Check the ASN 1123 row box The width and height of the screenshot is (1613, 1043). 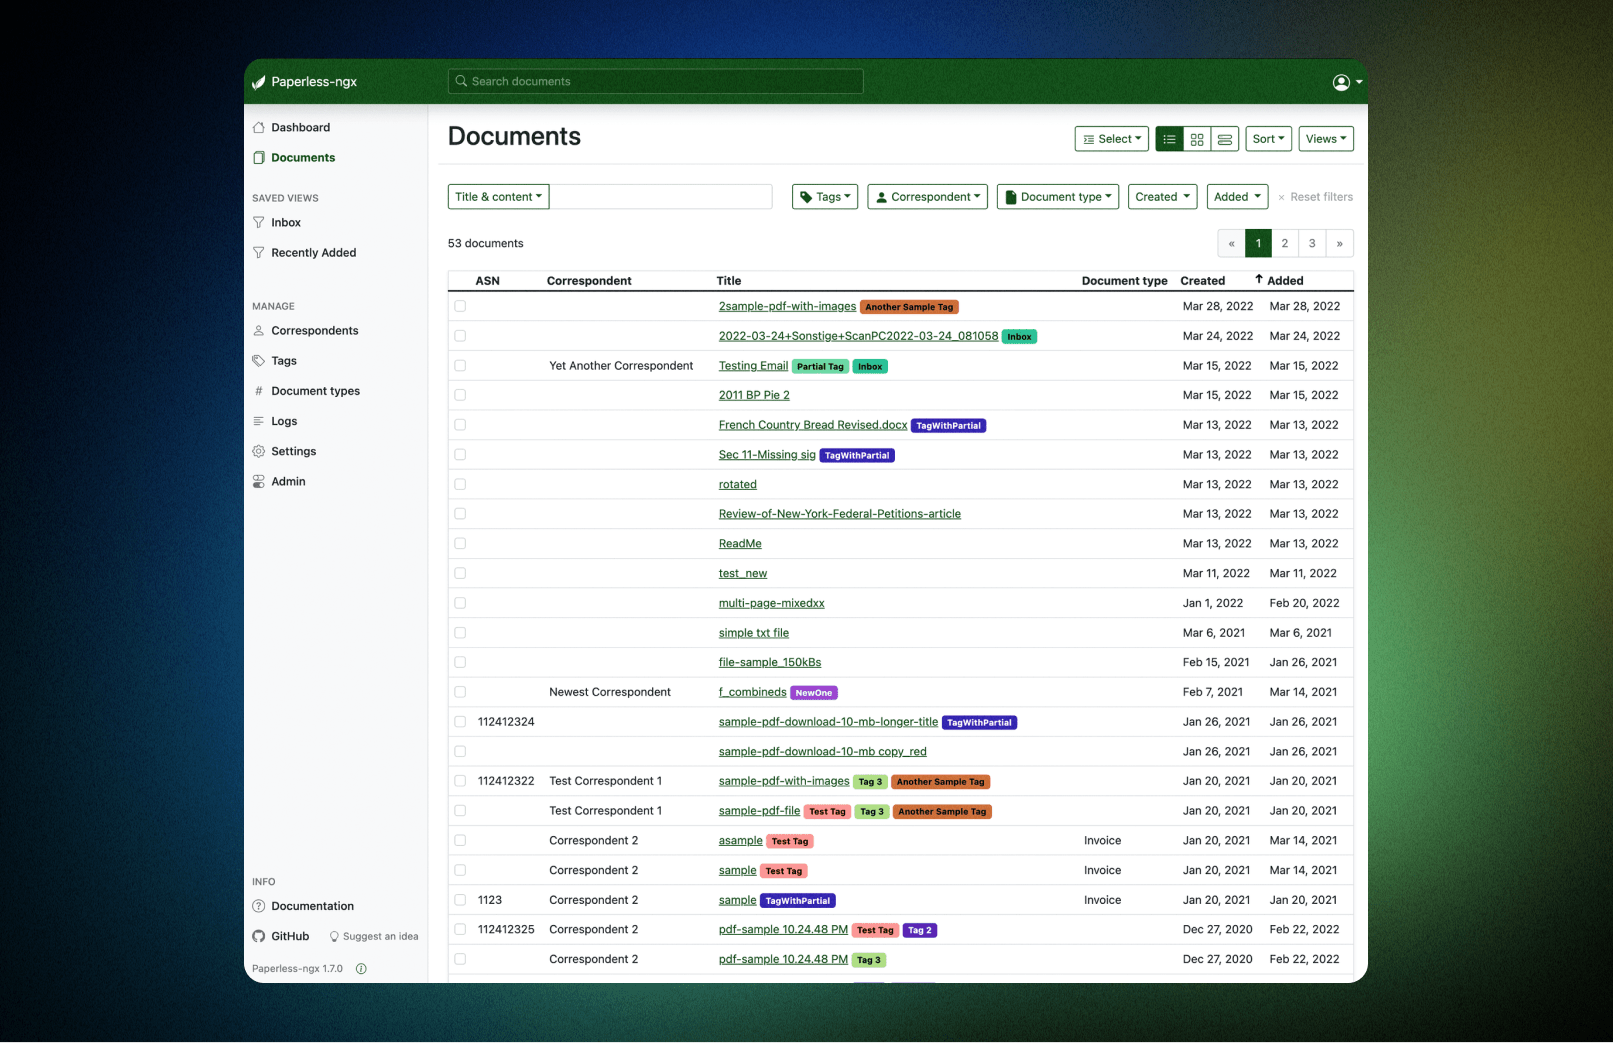pyautogui.click(x=460, y=900)
